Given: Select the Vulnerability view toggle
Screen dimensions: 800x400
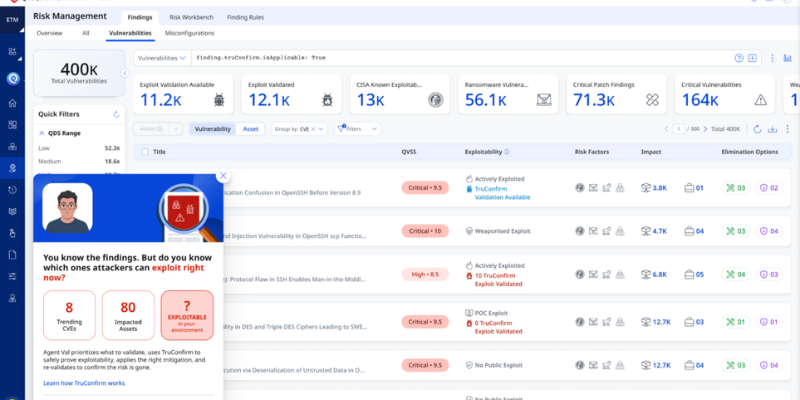Looking at the screenshot, I should [213, 129].
